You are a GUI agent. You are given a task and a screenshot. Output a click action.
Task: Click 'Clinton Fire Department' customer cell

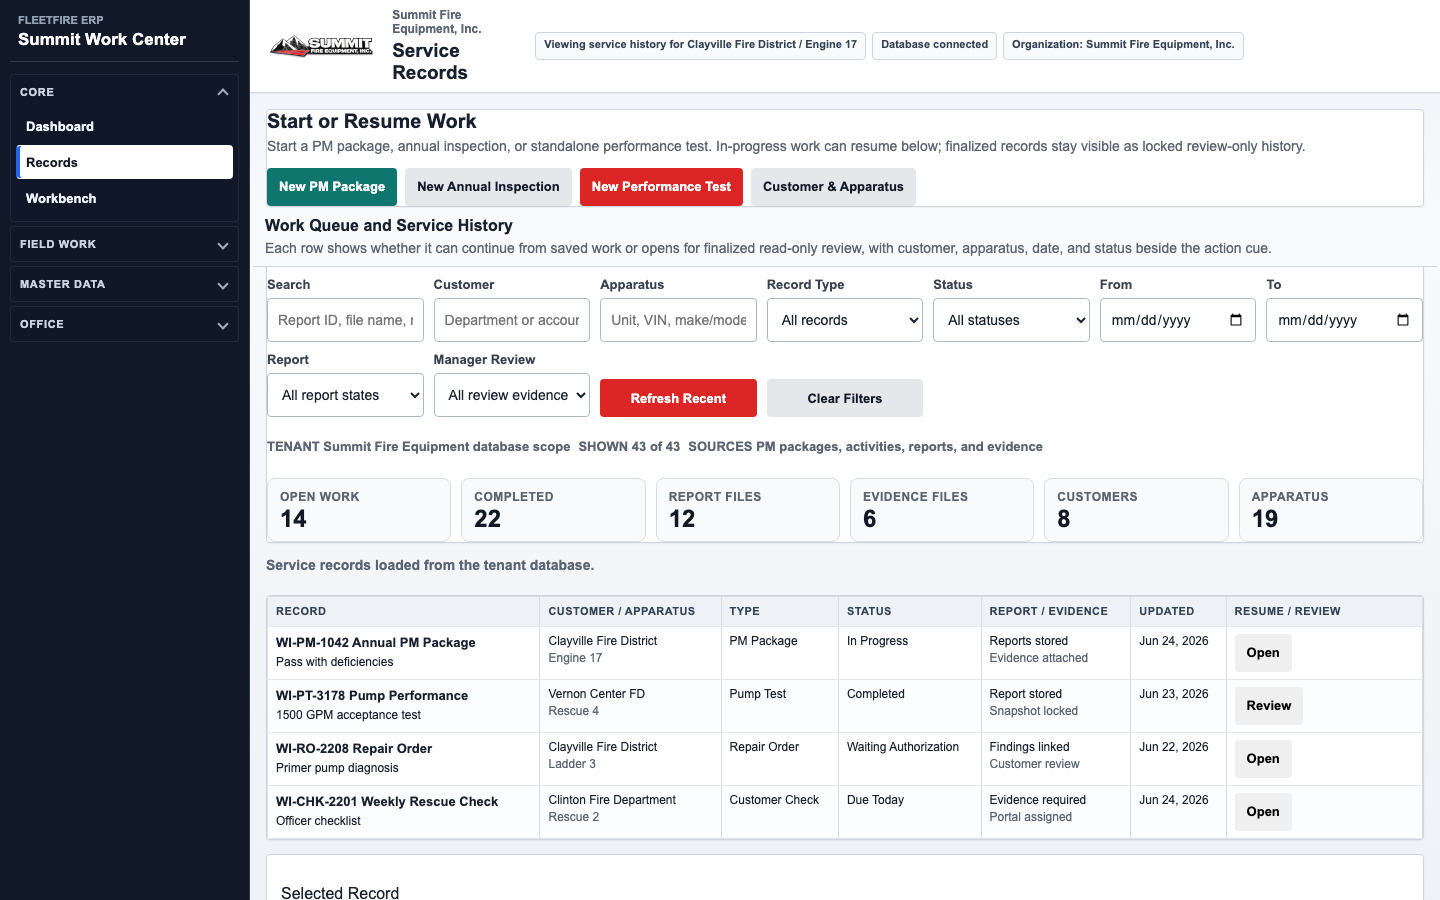point(612,800)
